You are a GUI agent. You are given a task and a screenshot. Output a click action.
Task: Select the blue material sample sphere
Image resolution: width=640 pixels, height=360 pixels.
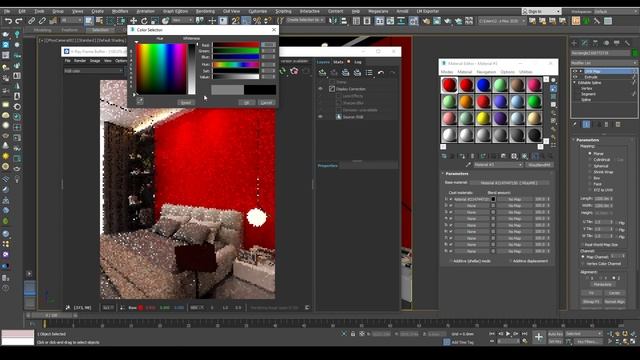[483, 85]
